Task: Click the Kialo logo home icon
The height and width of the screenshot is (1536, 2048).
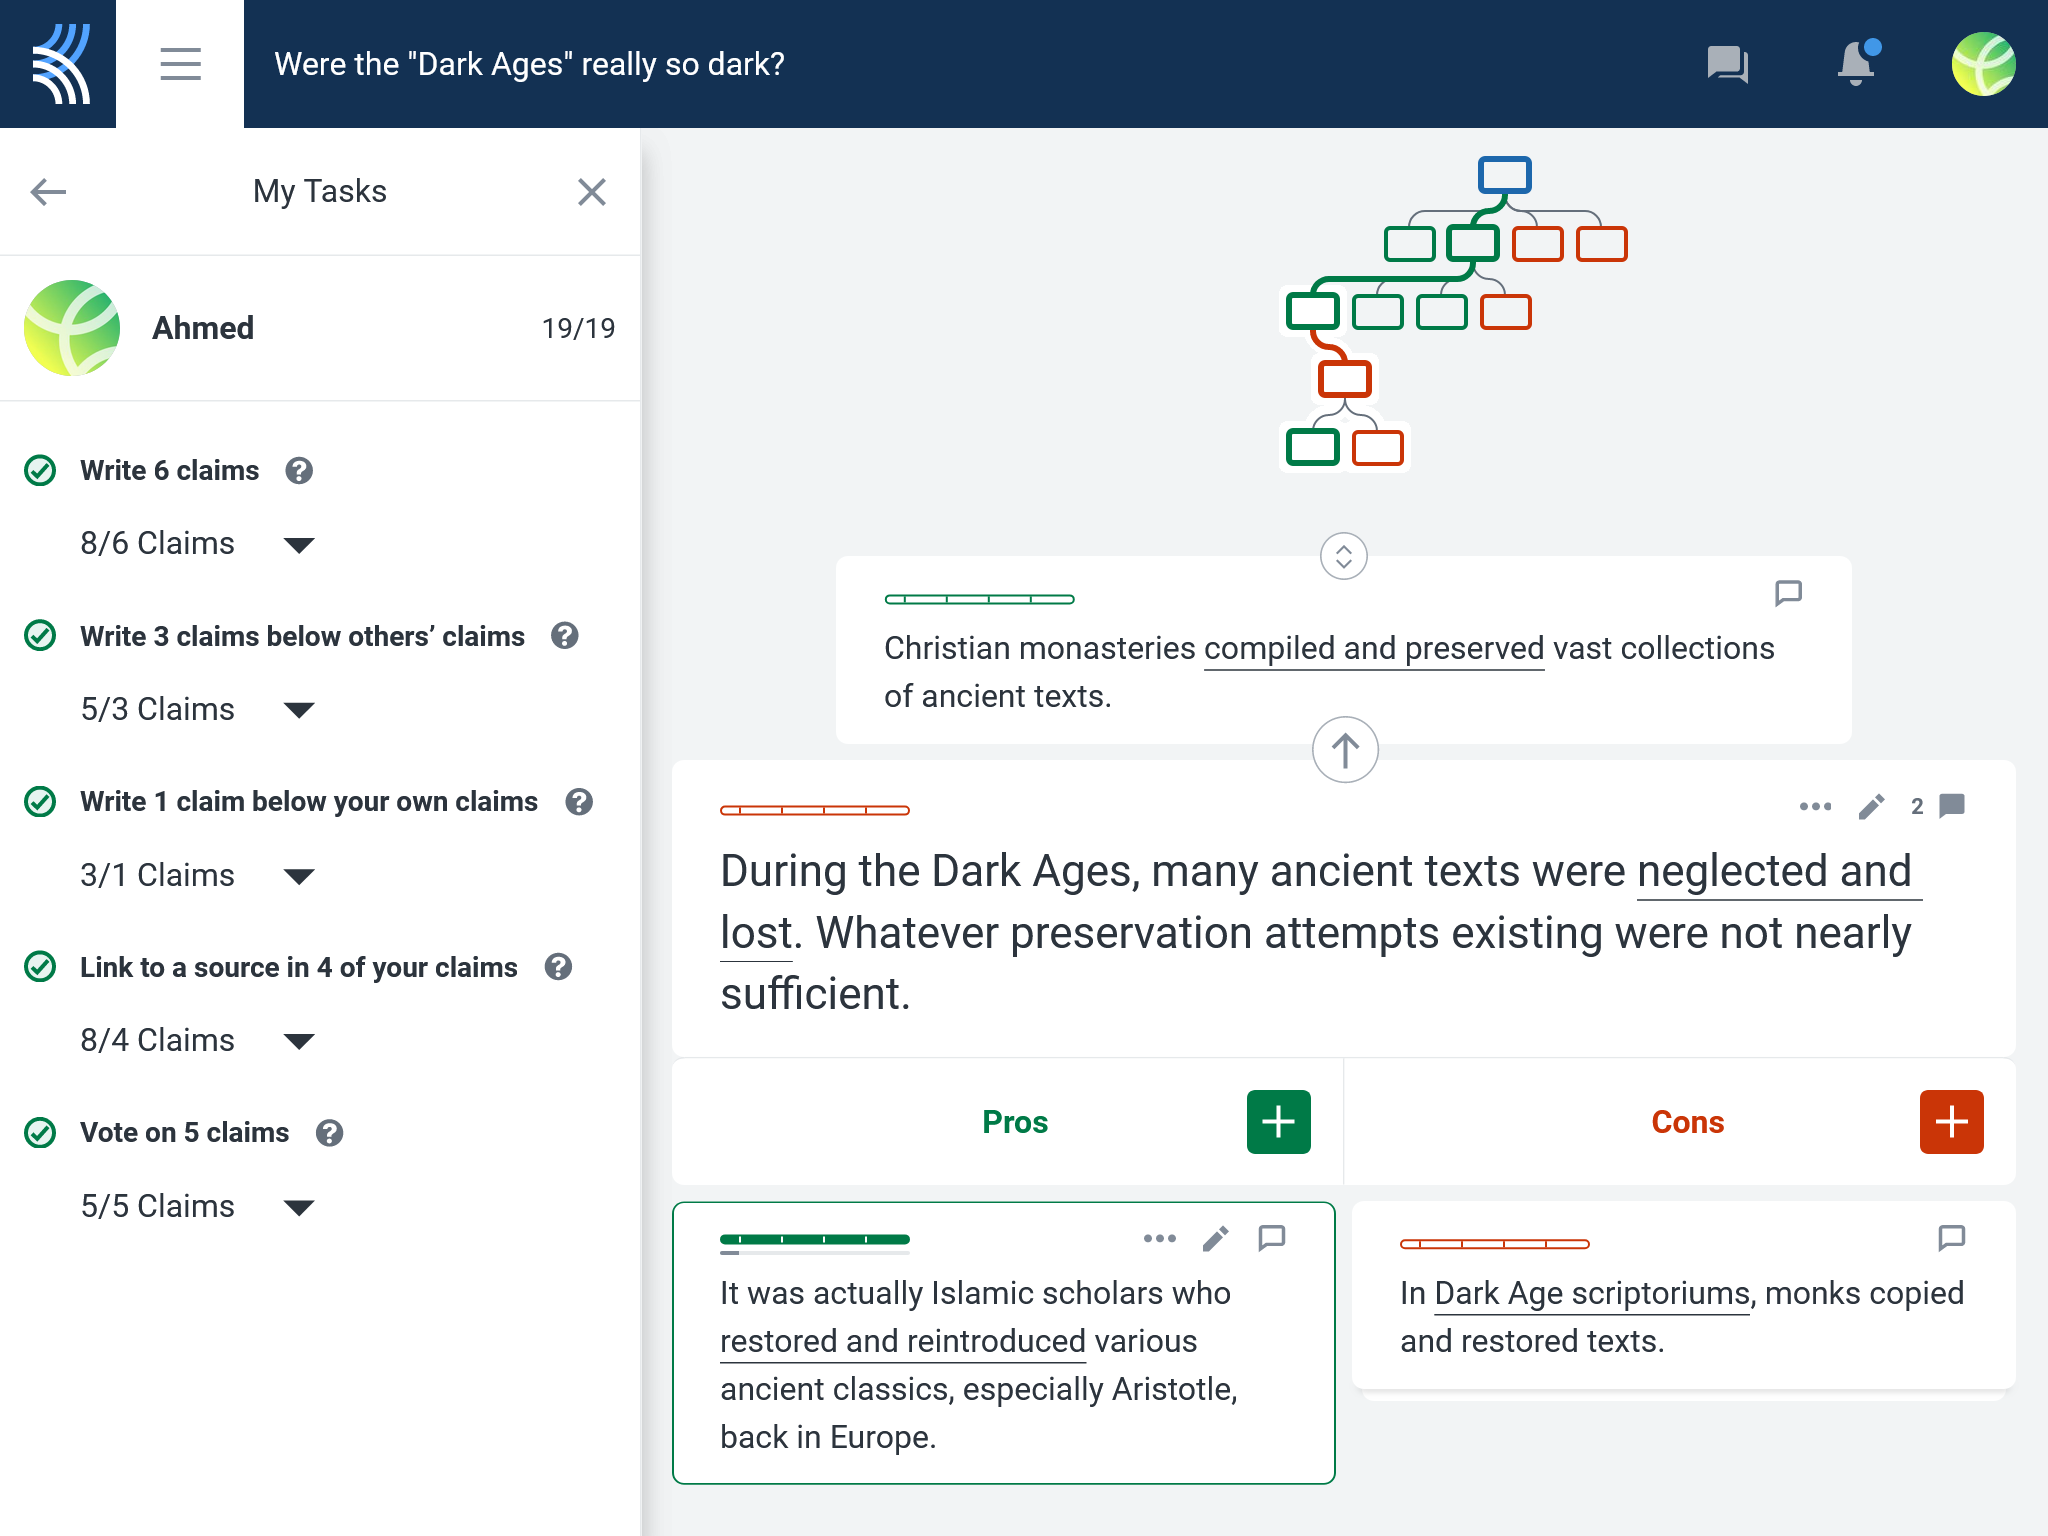Action: (58, 64)
